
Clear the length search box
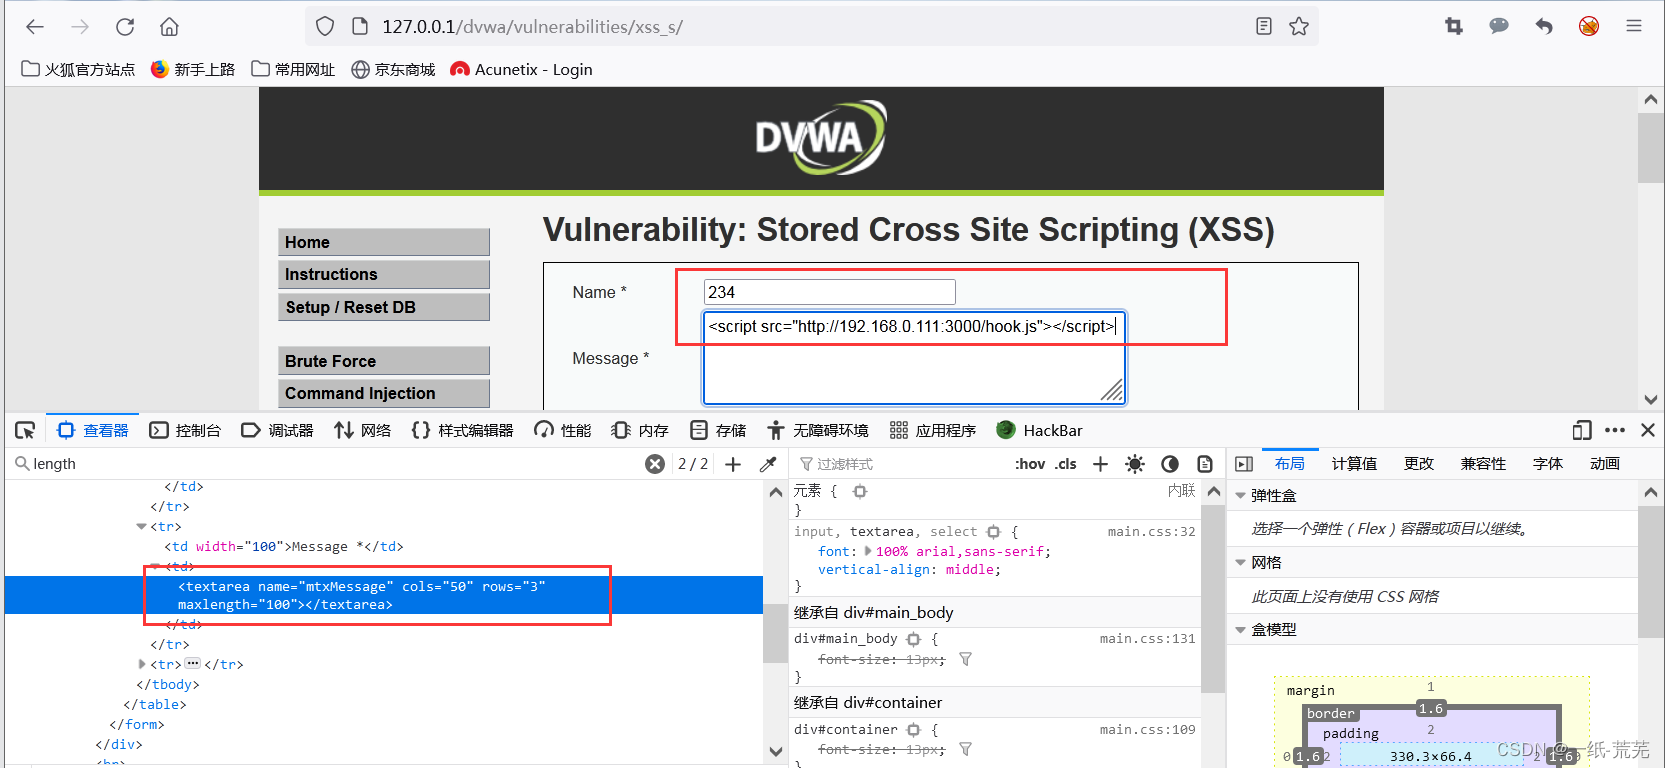click(x=655, y=464)
